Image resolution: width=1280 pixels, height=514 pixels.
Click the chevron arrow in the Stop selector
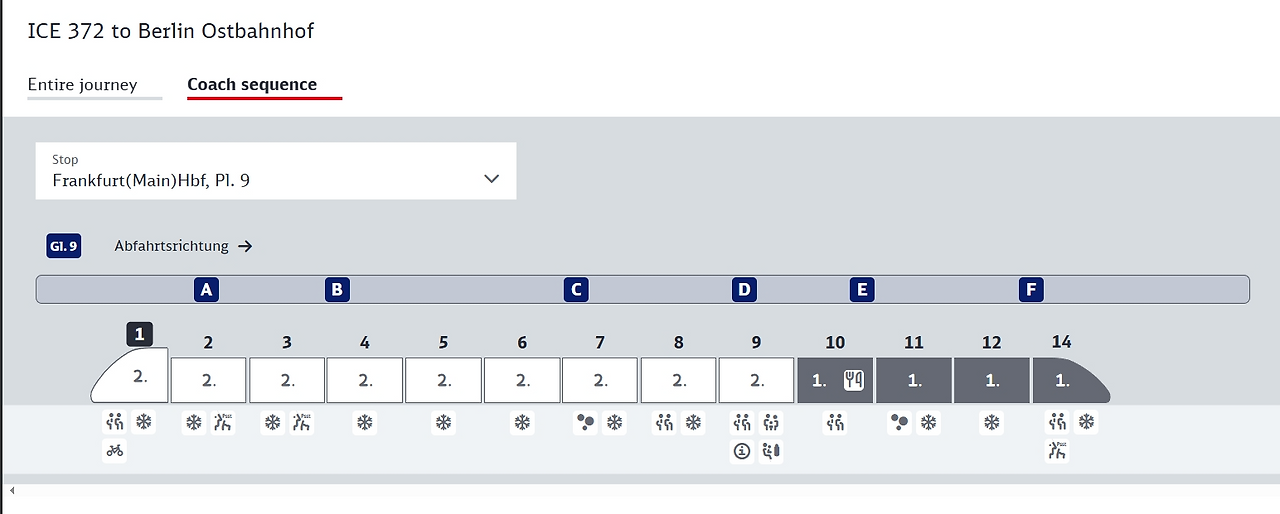[491, 179]
